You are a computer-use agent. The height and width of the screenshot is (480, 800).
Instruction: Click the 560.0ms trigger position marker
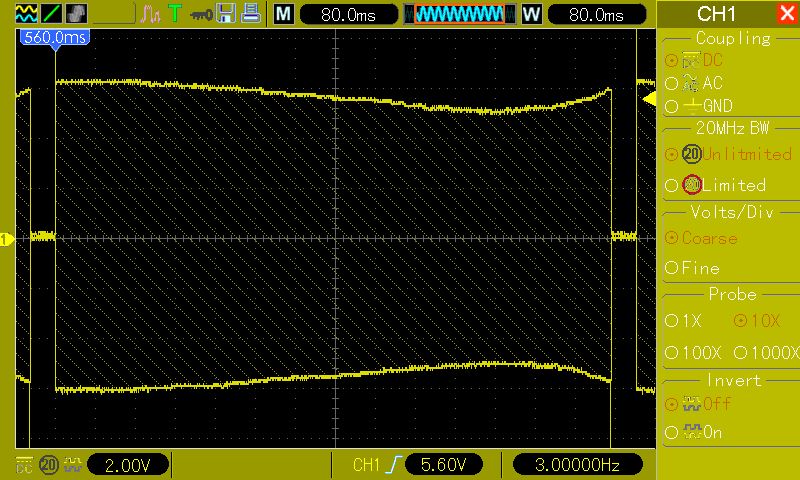coord(55,37)
